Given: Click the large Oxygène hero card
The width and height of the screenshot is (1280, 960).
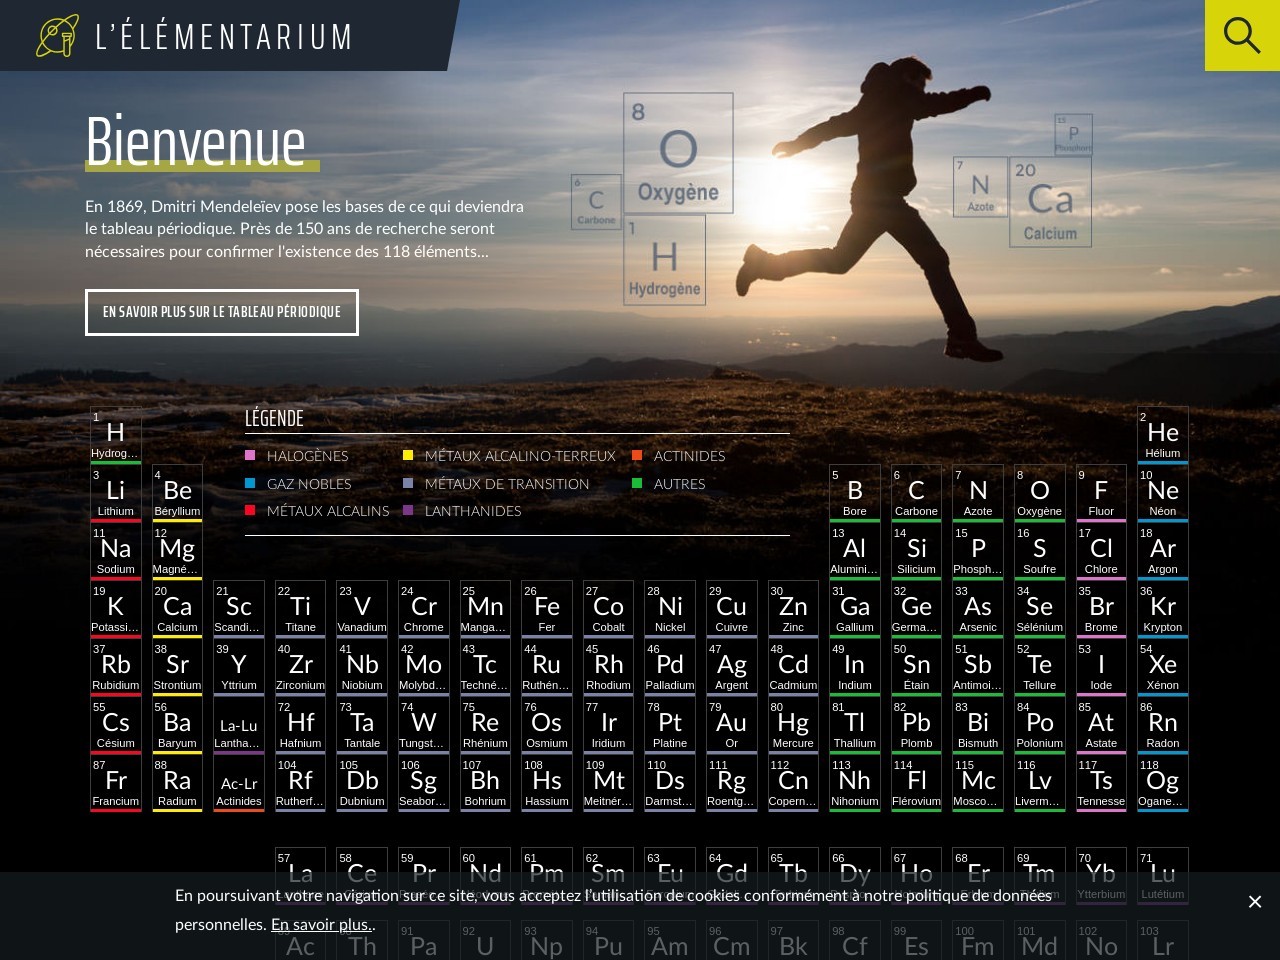Looking at the screenshot, I should (x=678, y=153).
